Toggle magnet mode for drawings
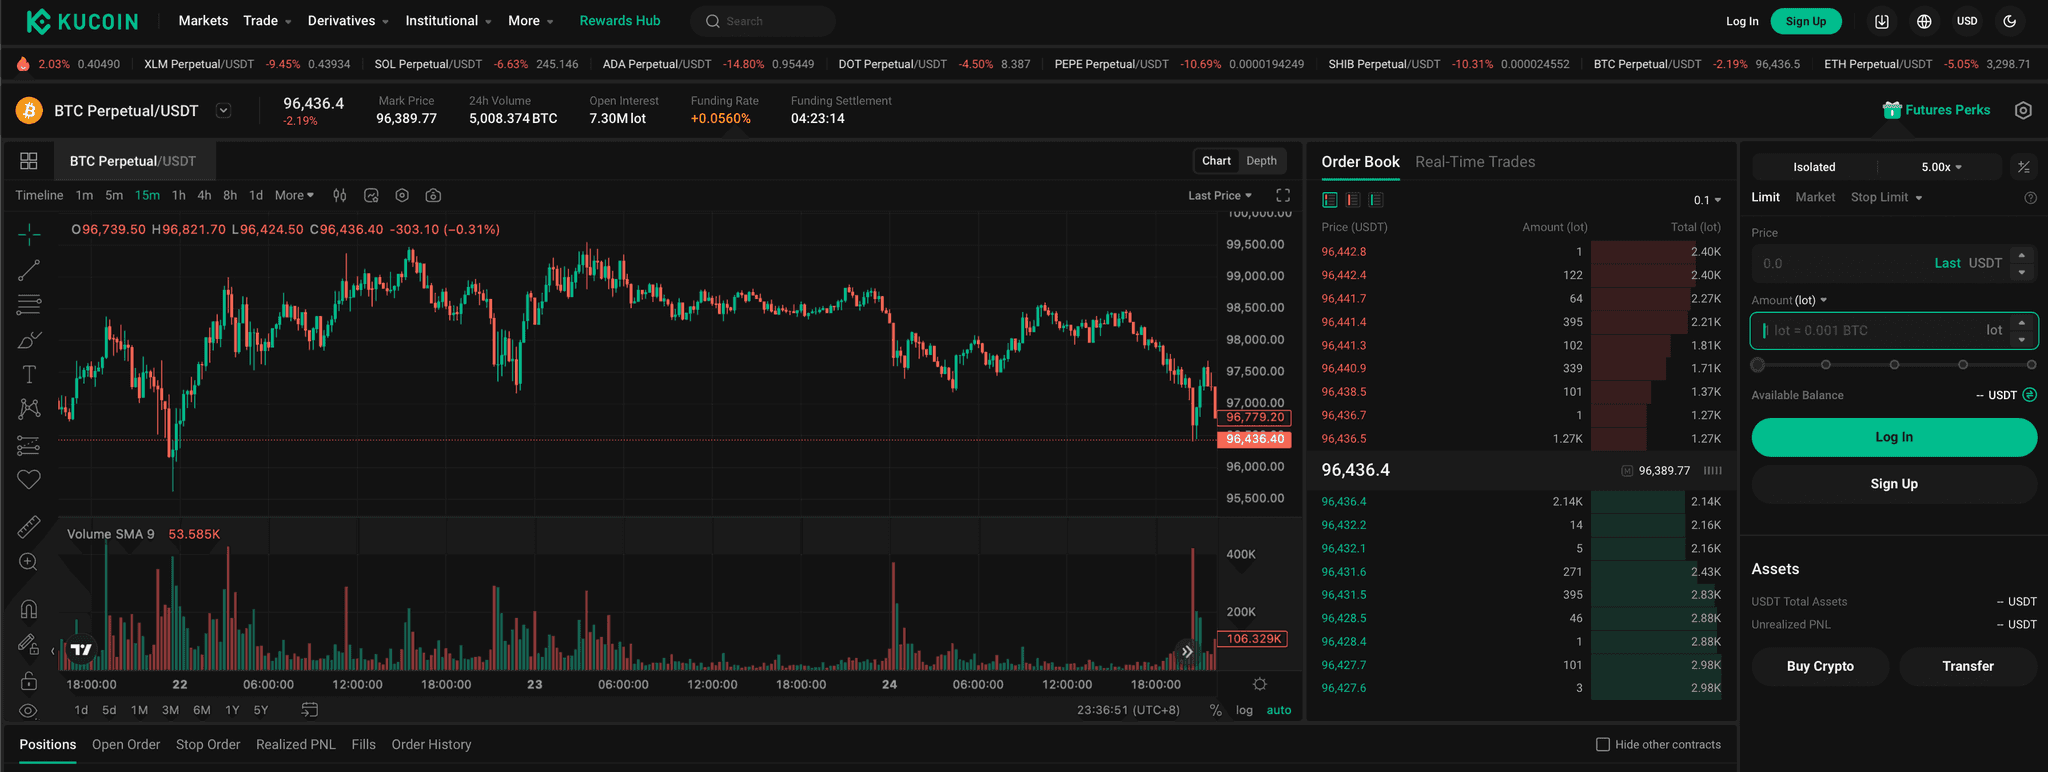Viewport: 2048px width, 772px height. pyautogui.click(x=29, y=609)
